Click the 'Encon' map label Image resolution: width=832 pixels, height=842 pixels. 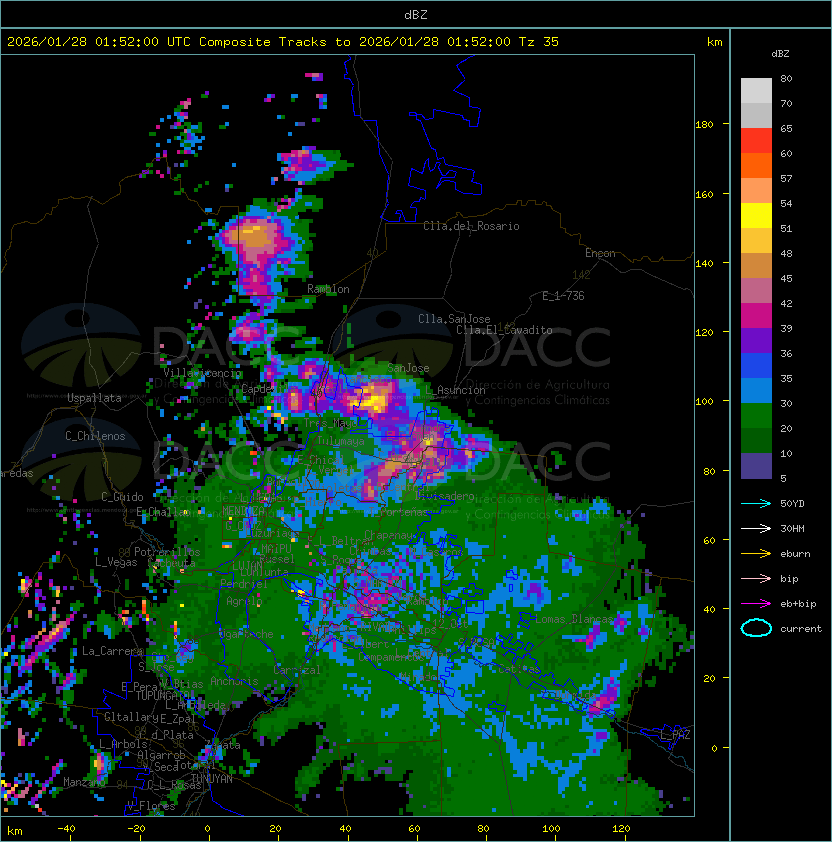tap(600, 253)
